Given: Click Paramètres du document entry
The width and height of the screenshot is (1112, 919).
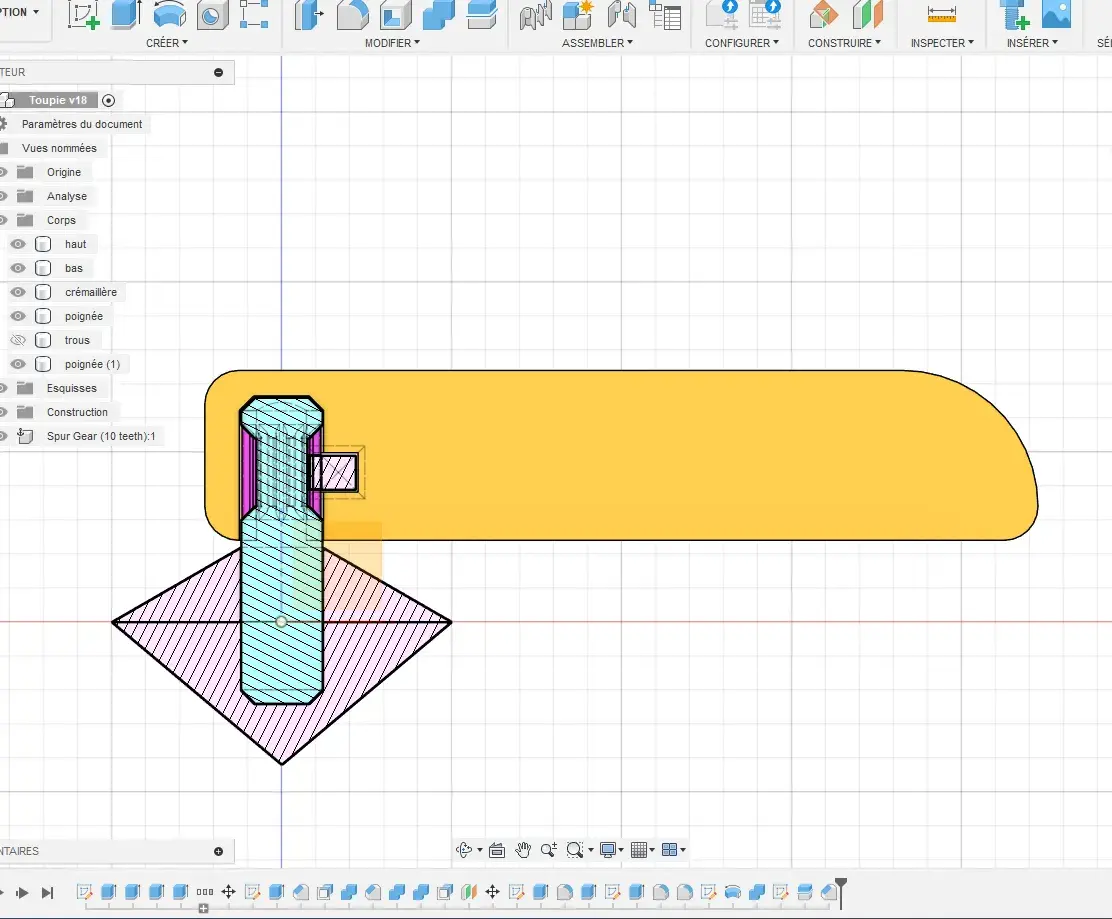Looking at the screenshot, I should click(x=82, y=124).
